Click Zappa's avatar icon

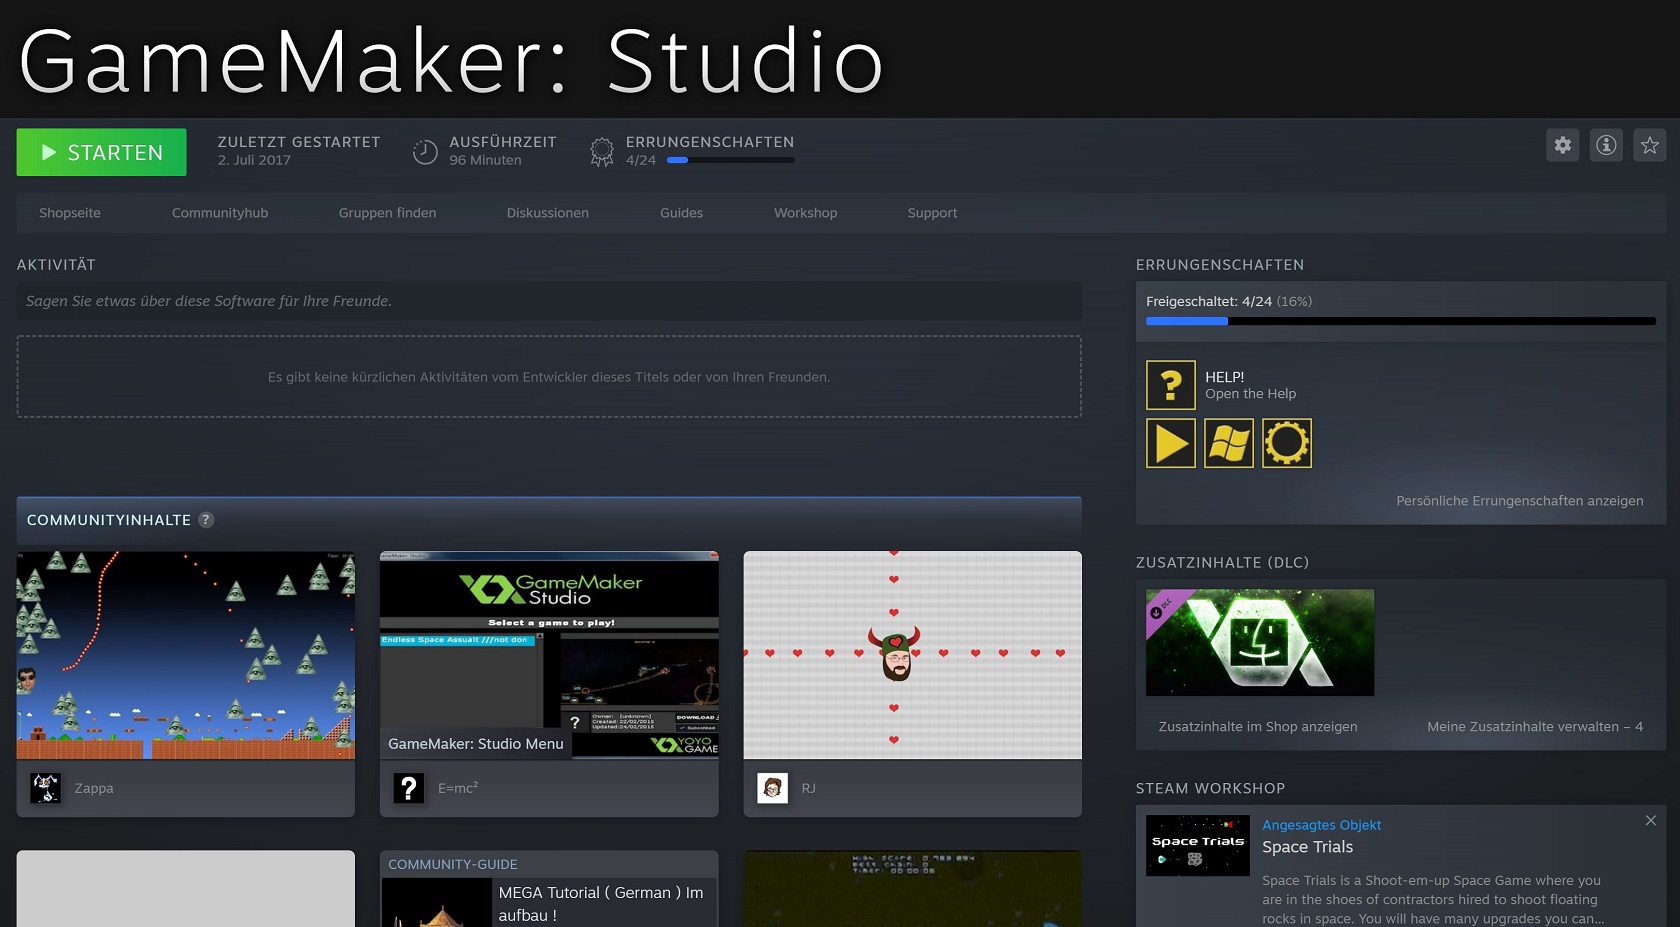(x=45, y=788)
